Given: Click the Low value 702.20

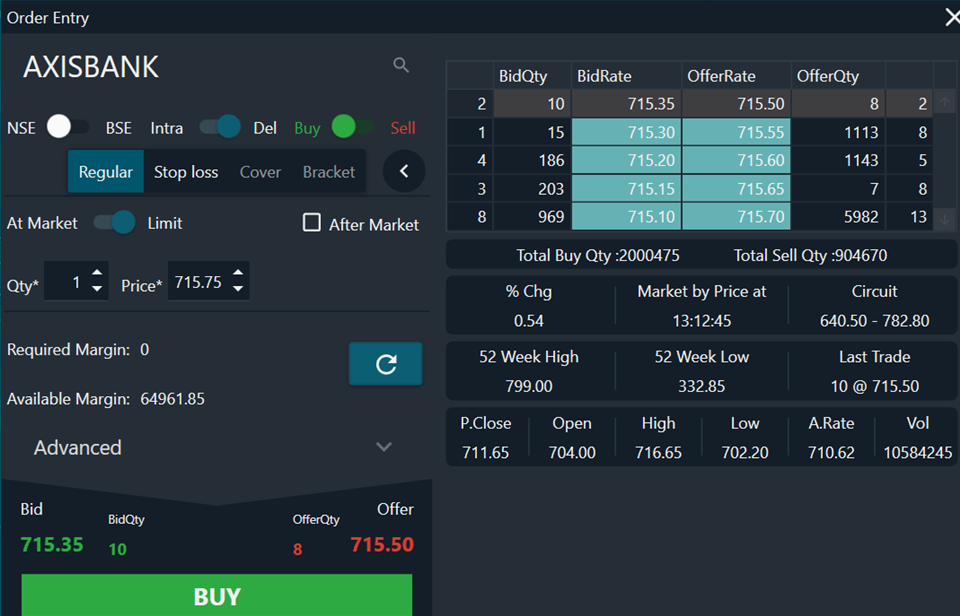Looking at the screenshot, I should pyautogui.click(x=744, y=453).
